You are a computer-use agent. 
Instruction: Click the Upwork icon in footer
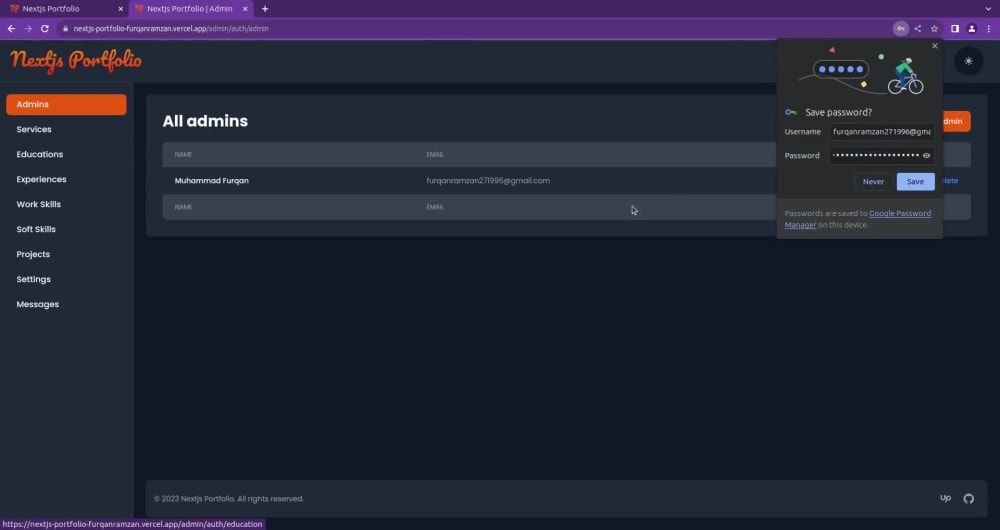point(945,499)
